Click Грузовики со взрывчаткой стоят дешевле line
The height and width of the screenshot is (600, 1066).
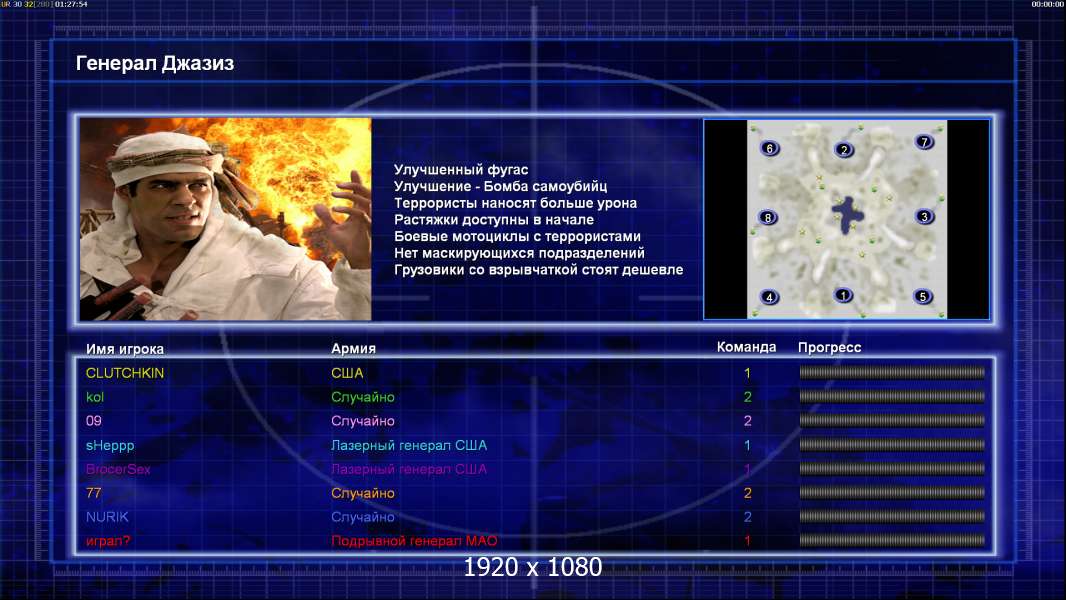538,270
